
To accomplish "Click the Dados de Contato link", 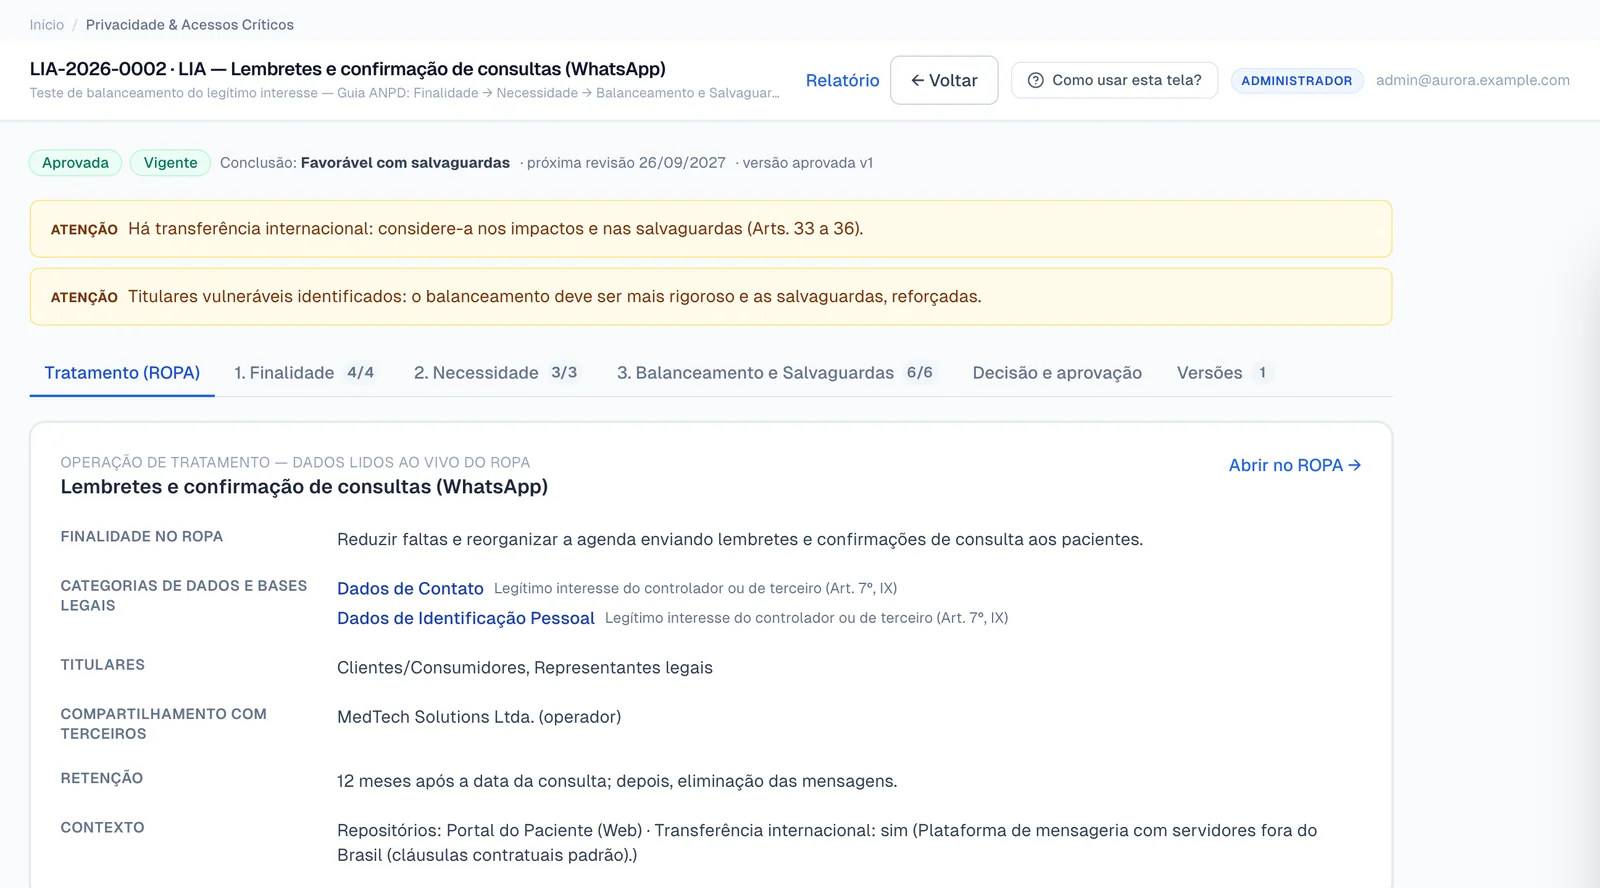I will coord(410,589).
